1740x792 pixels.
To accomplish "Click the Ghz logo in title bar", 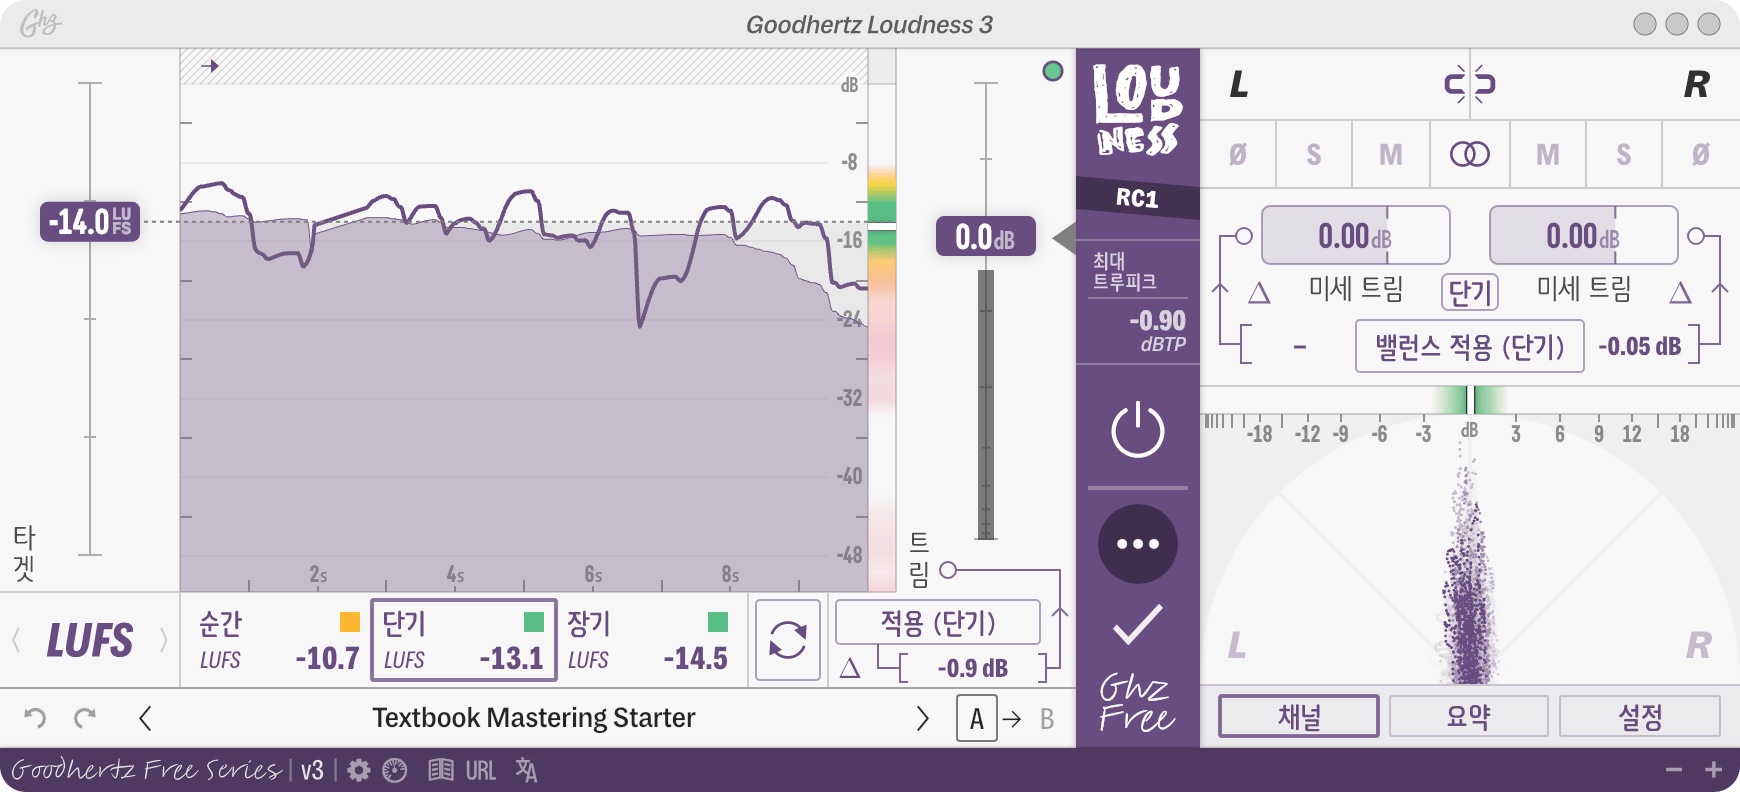I will (x=40, y=23).
